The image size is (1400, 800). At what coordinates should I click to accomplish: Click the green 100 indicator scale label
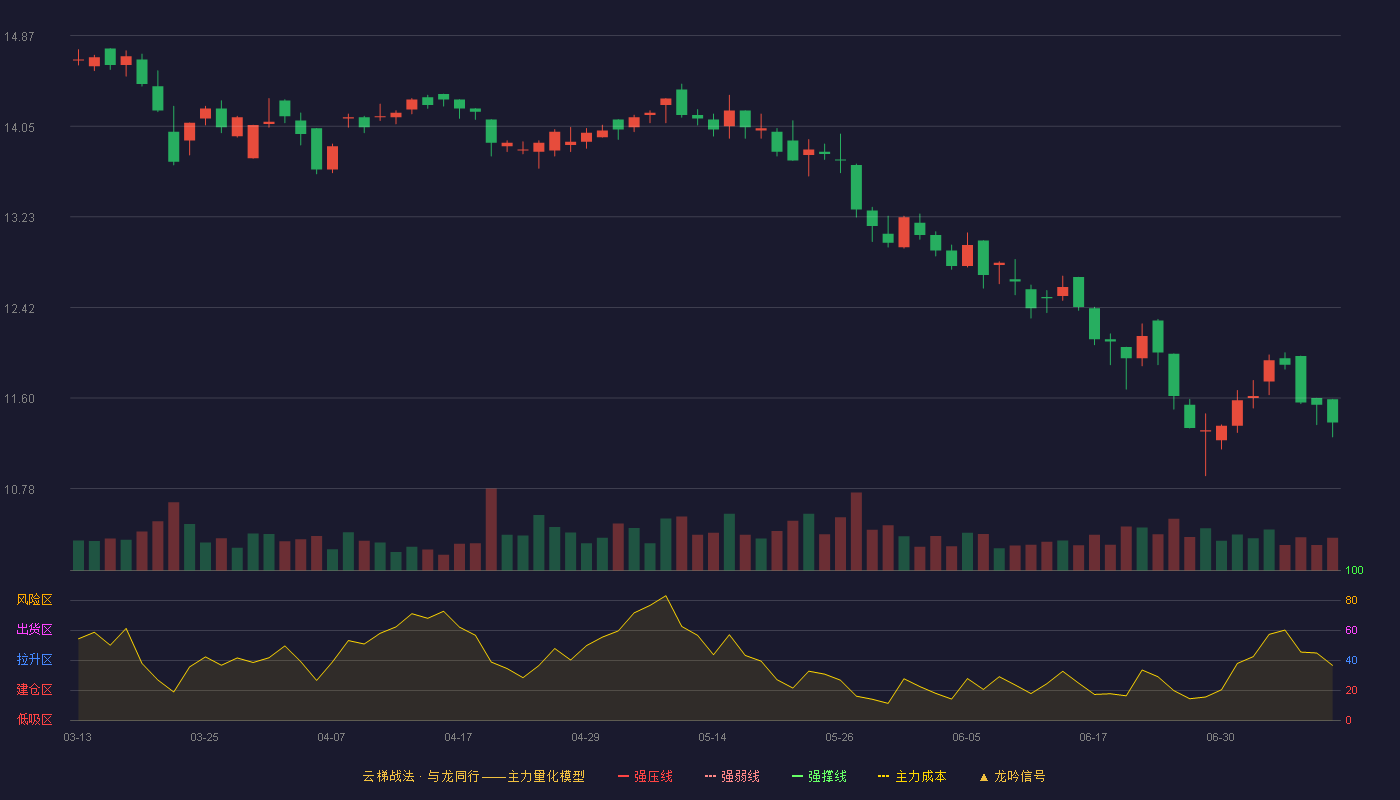tap(1354, 571)
